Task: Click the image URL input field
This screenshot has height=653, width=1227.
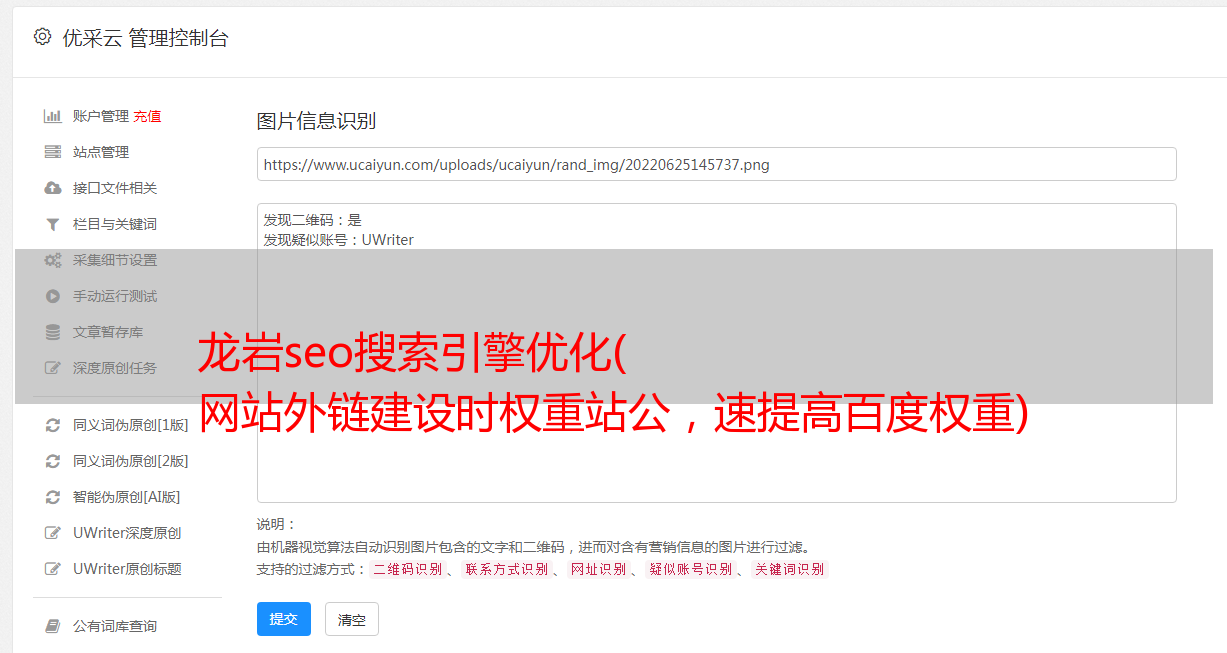Action: pos(716,164)
